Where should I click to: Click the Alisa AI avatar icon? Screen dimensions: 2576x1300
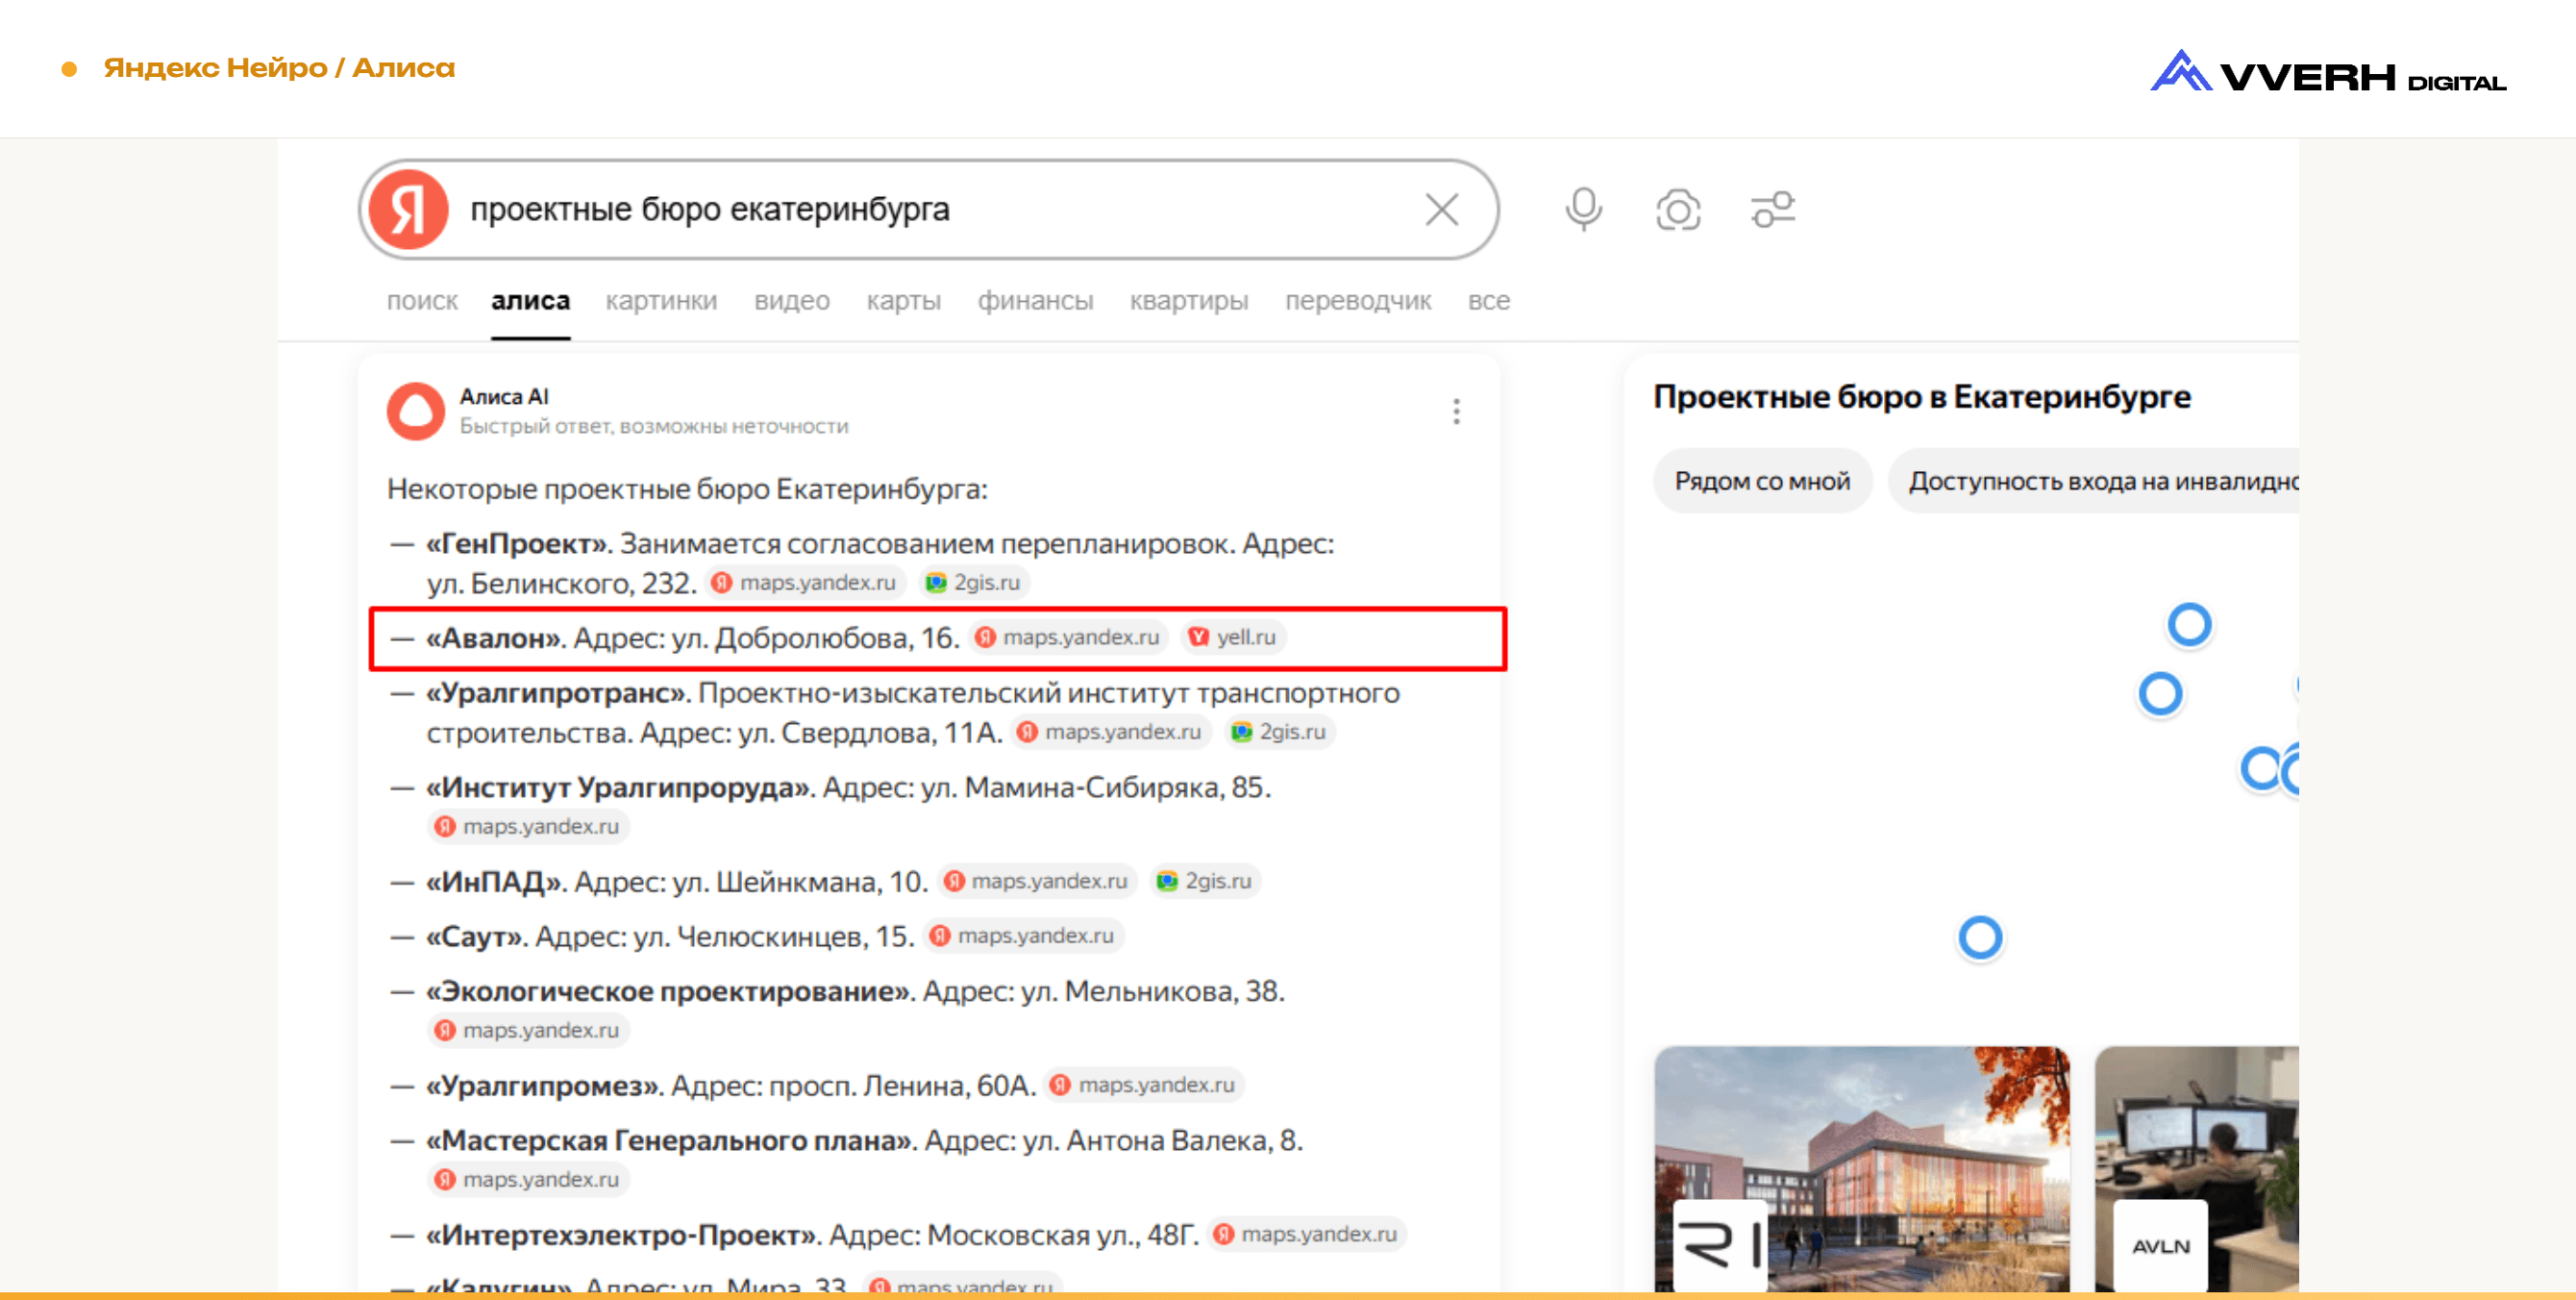pos(415,411)
